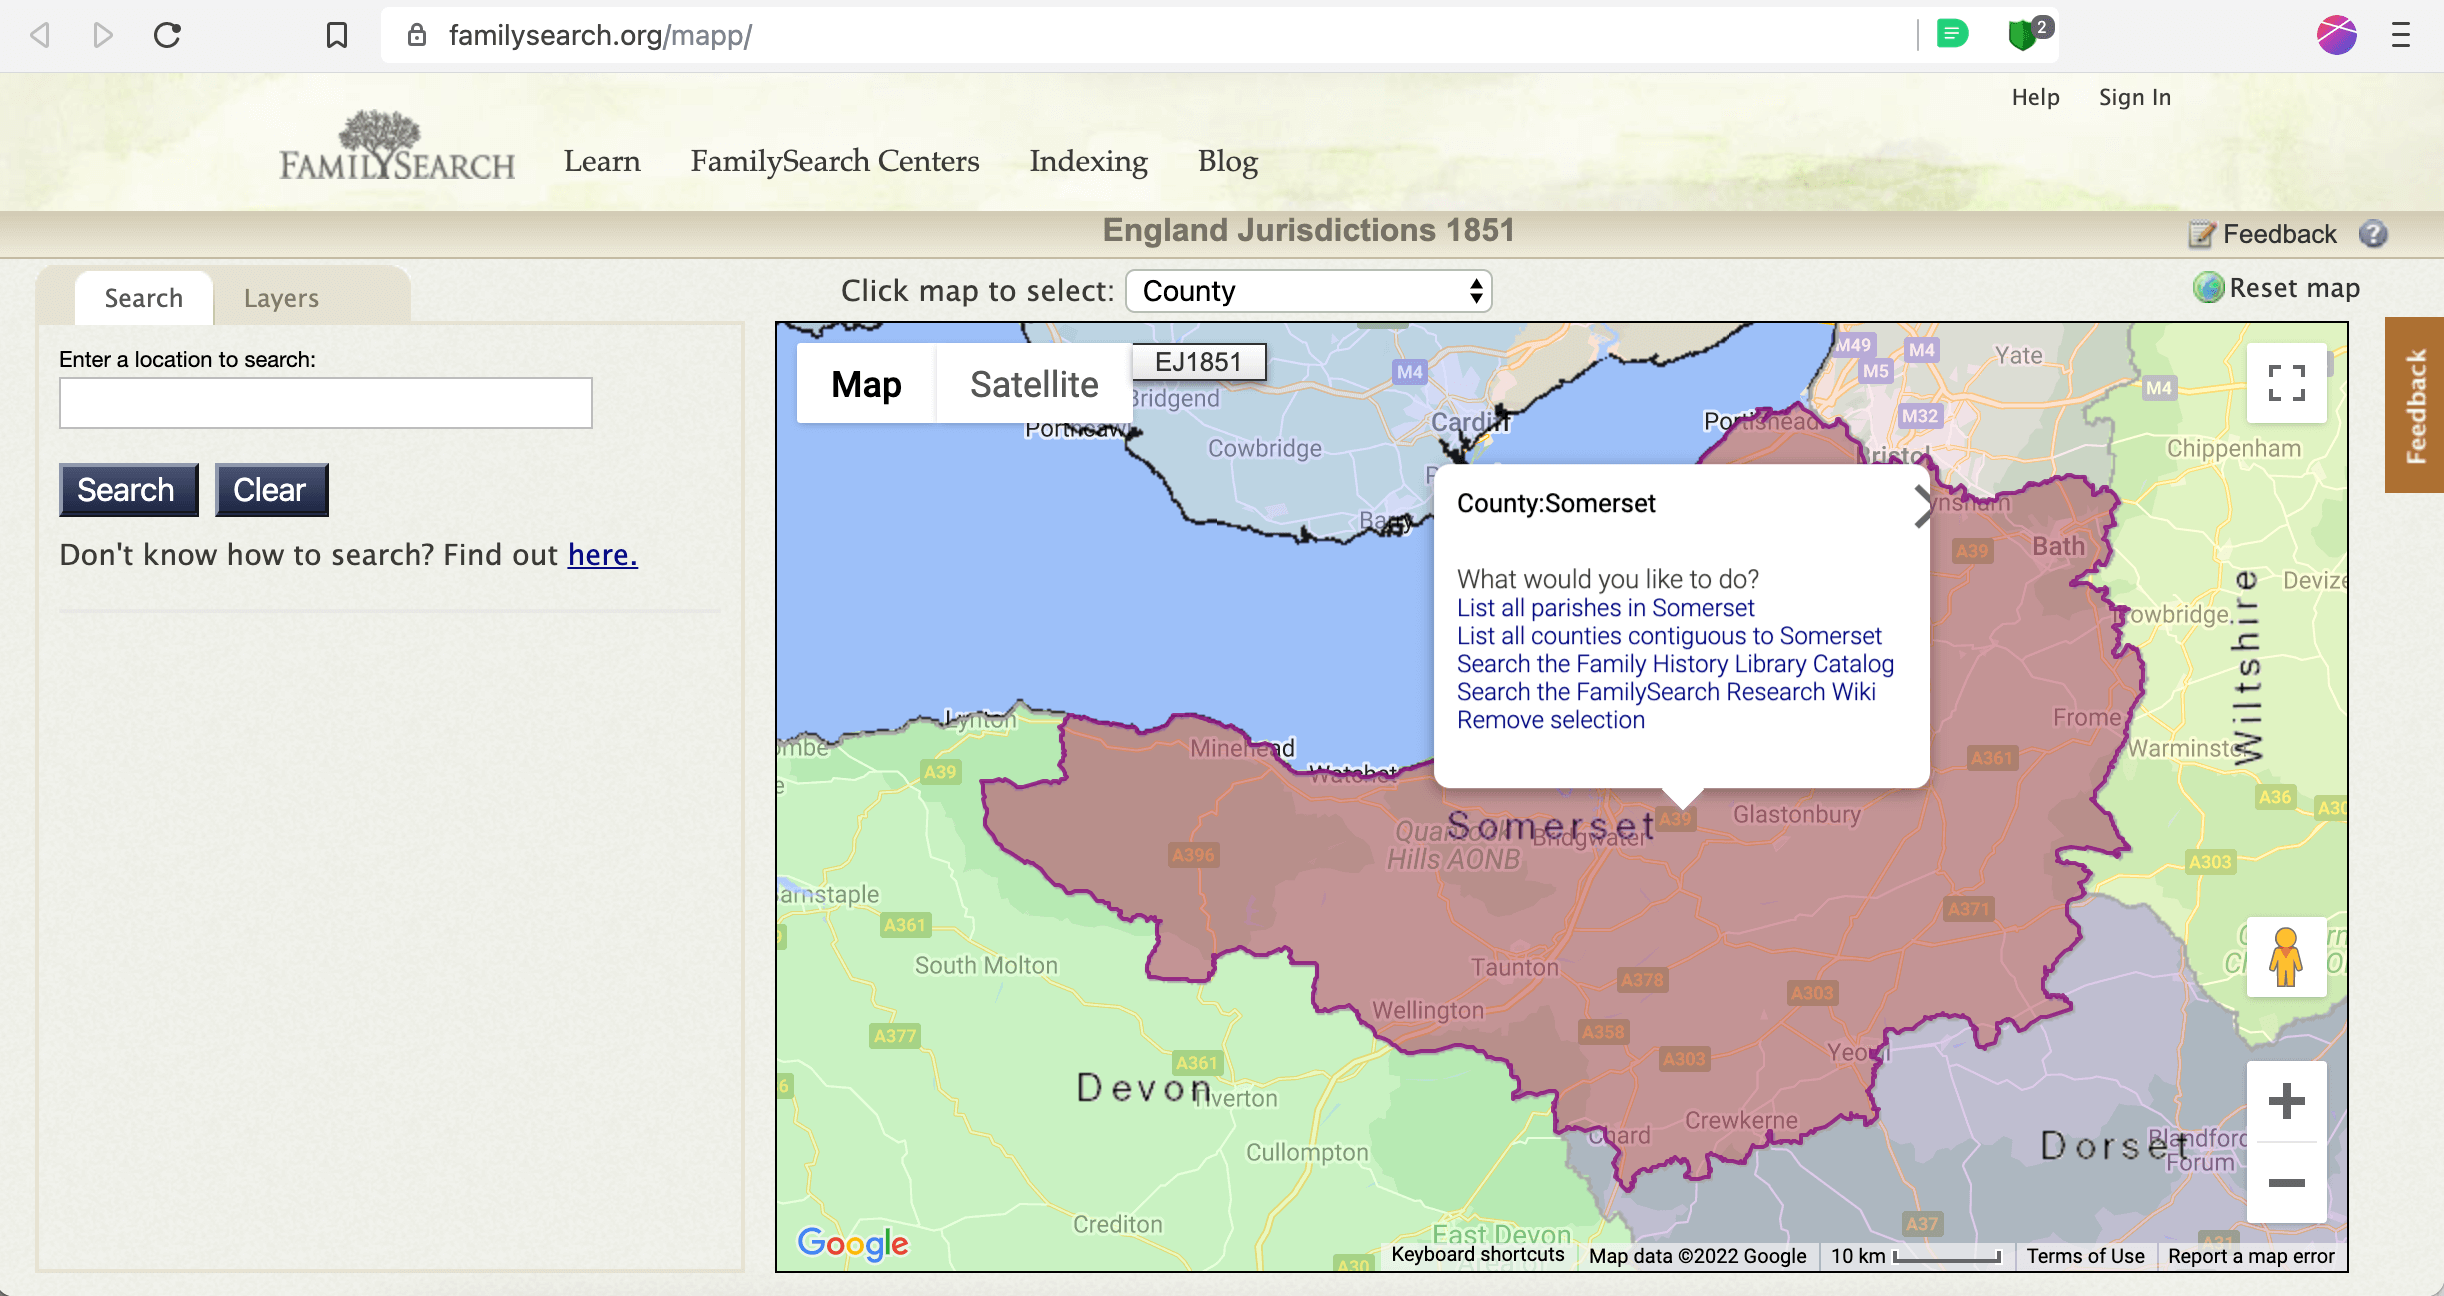
Task: Click Chippenham on the map
Action: [2234, 448]
